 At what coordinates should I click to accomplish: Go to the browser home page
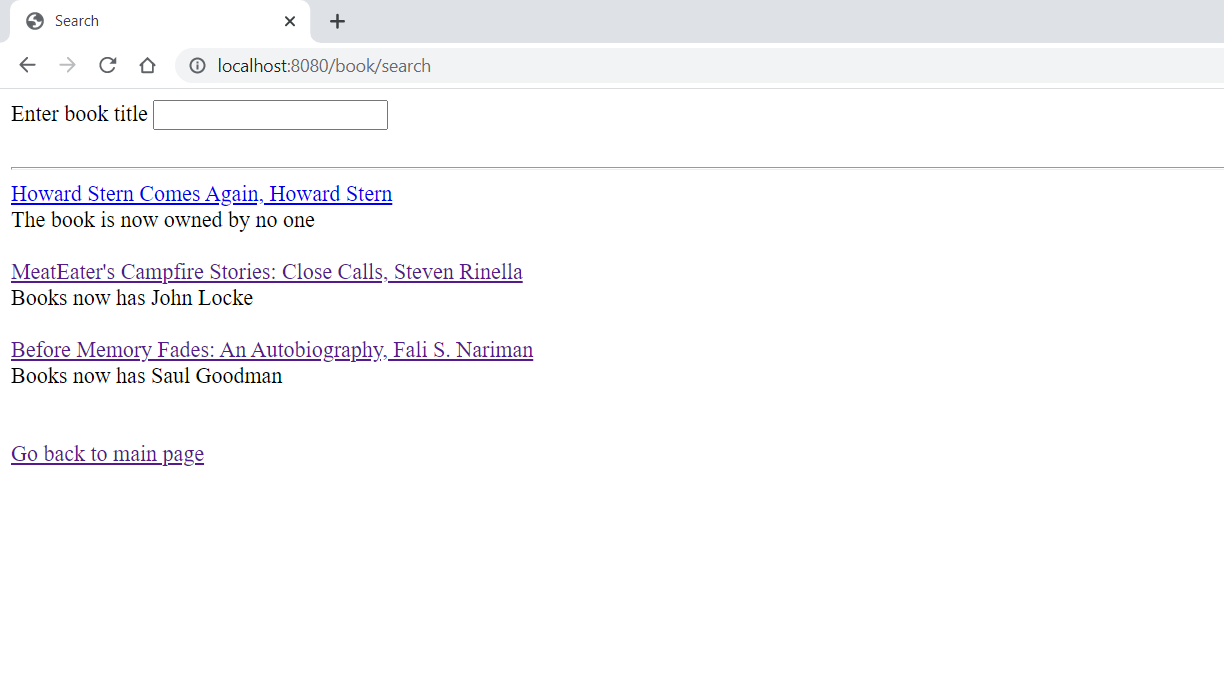(x=147, y=65)
